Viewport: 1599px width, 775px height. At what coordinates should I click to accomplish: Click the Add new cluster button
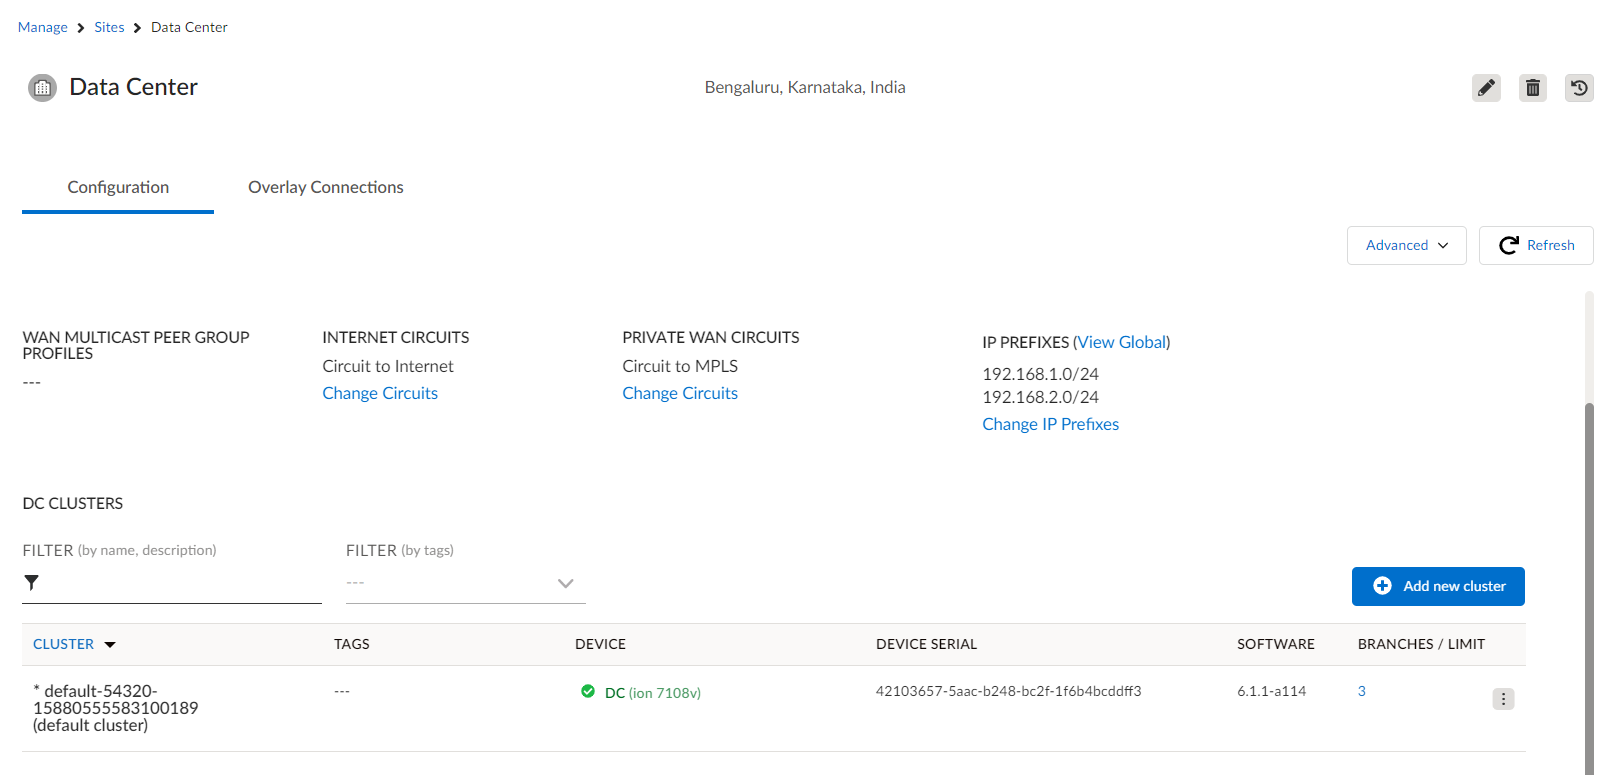(x=1437, y=586)
